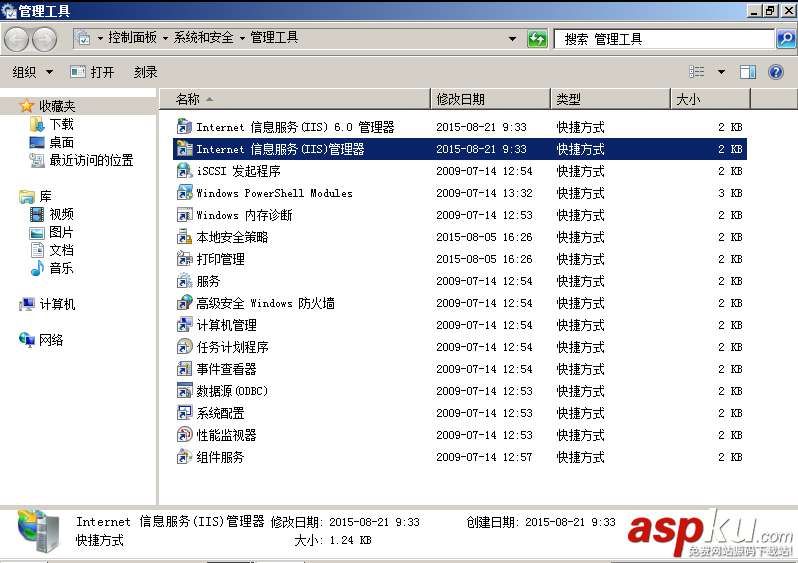Open the help question mark icon
This screenshot has width=798, height=563.
point(776,72)
